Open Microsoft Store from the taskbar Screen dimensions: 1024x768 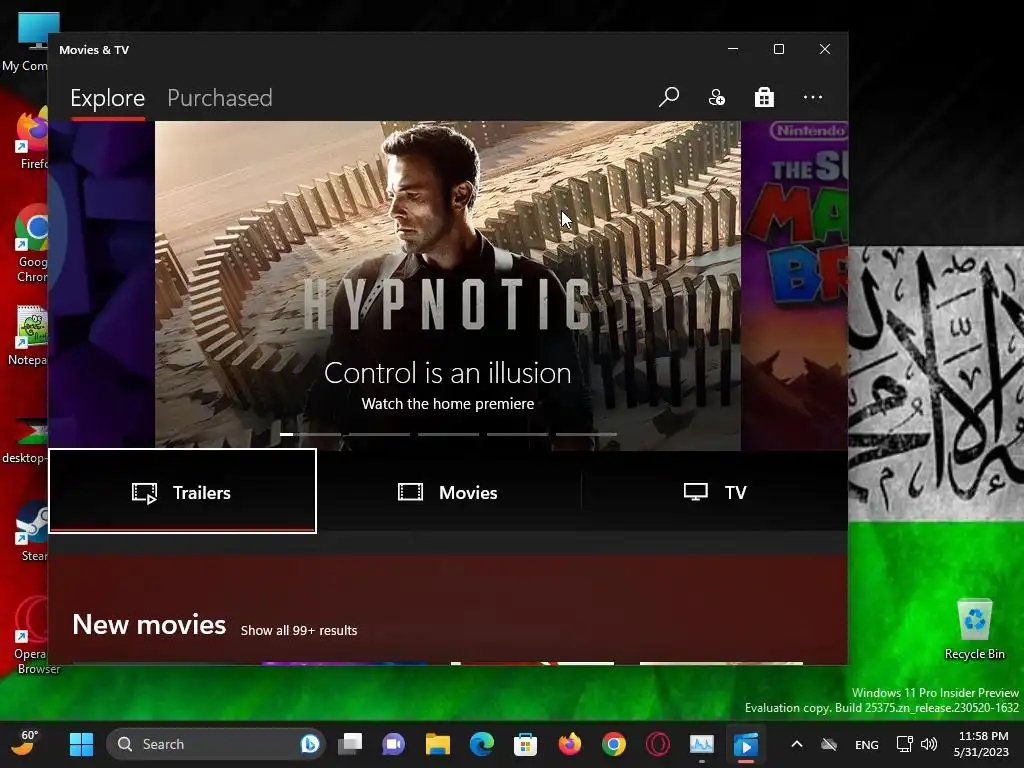[x=526, y=744]
